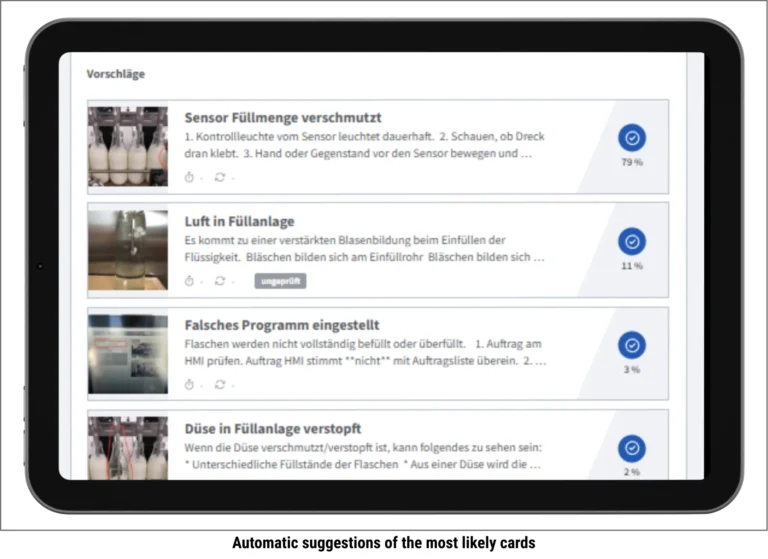Image resolution: width=768 pixels, height=559 pixels.
Task: Select the Falsches Programm eingestellt title
Action: (x=282, y=325)
